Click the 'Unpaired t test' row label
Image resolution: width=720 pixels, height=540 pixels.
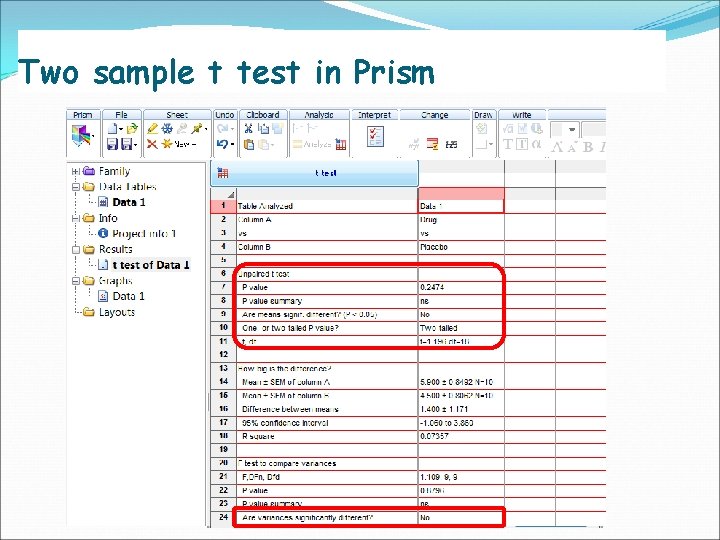[x=264, y=274]
